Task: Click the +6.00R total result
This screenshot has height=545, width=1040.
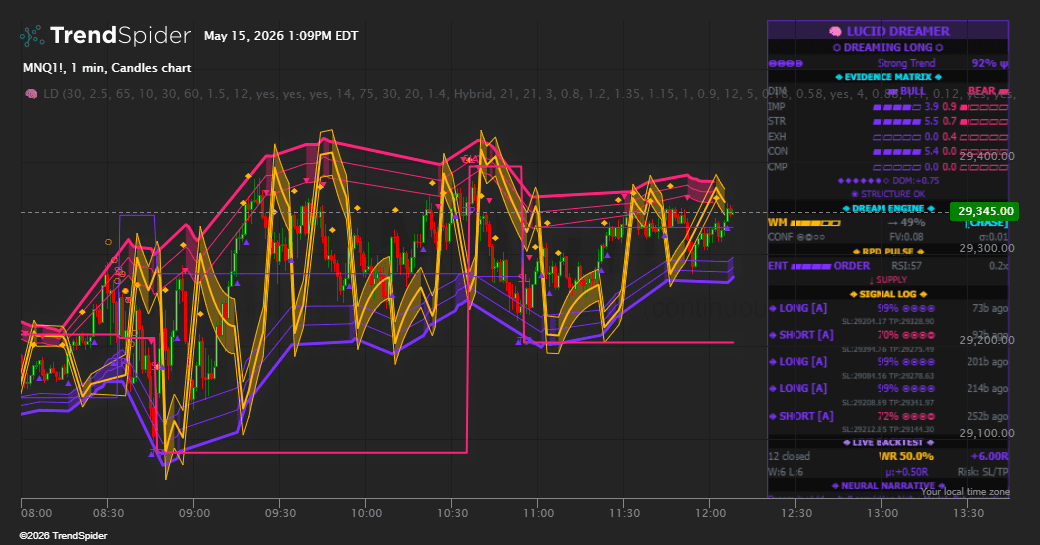Action: point(990,456)
